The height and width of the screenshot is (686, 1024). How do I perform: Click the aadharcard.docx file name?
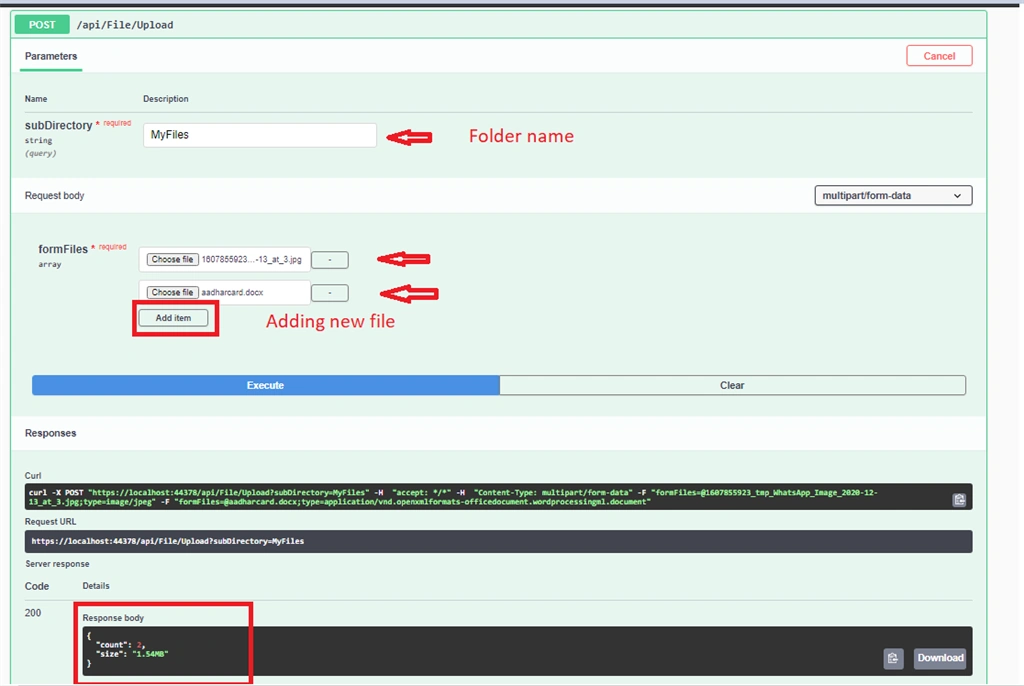pos(232,292)
